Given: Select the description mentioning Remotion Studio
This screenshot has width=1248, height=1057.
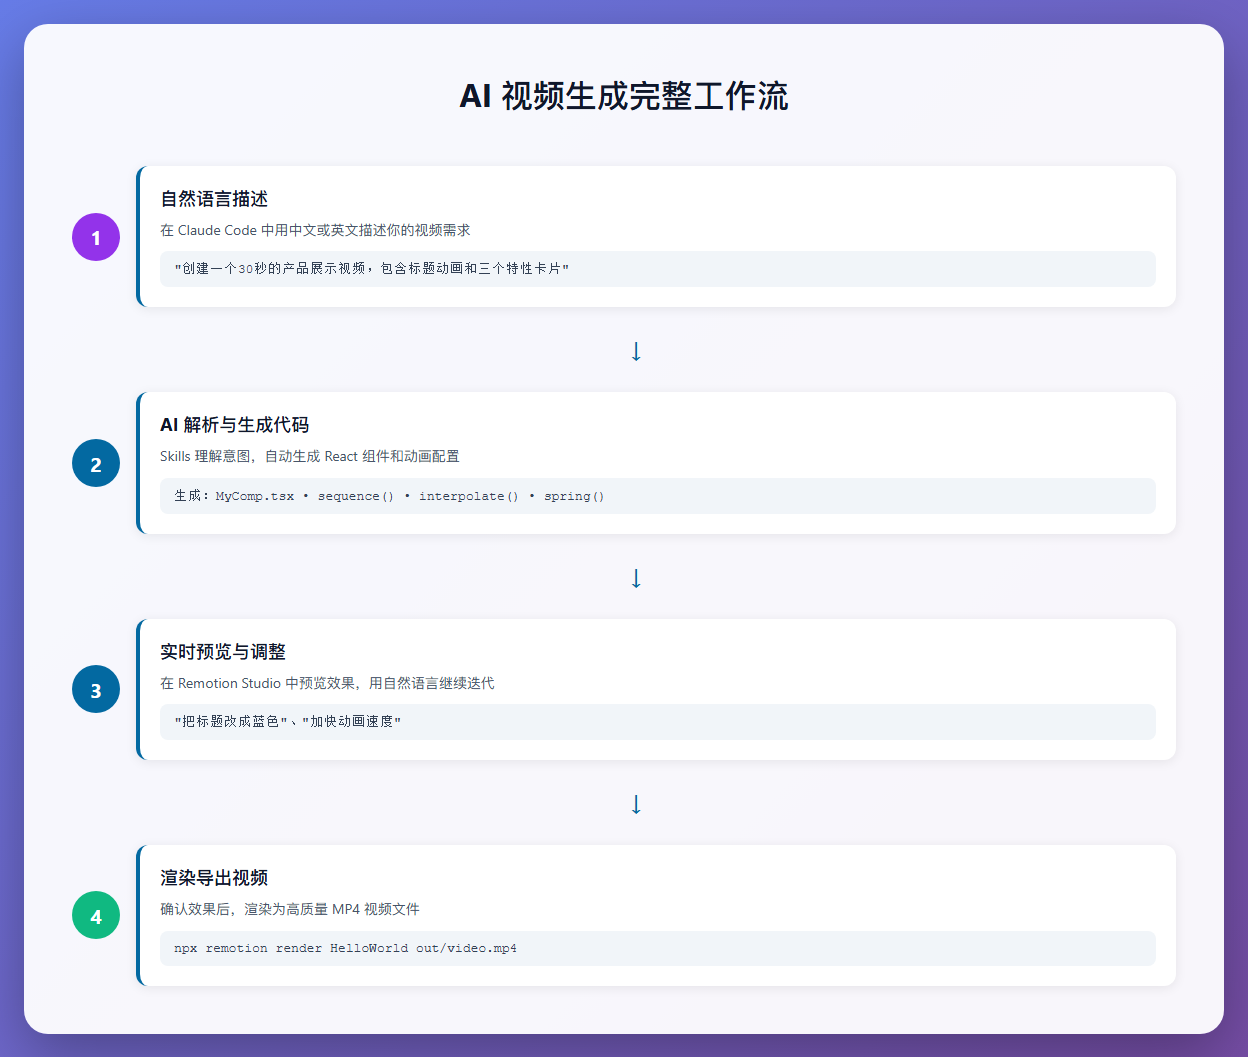Looking at the screenshot, I should (x=327, y=683).
